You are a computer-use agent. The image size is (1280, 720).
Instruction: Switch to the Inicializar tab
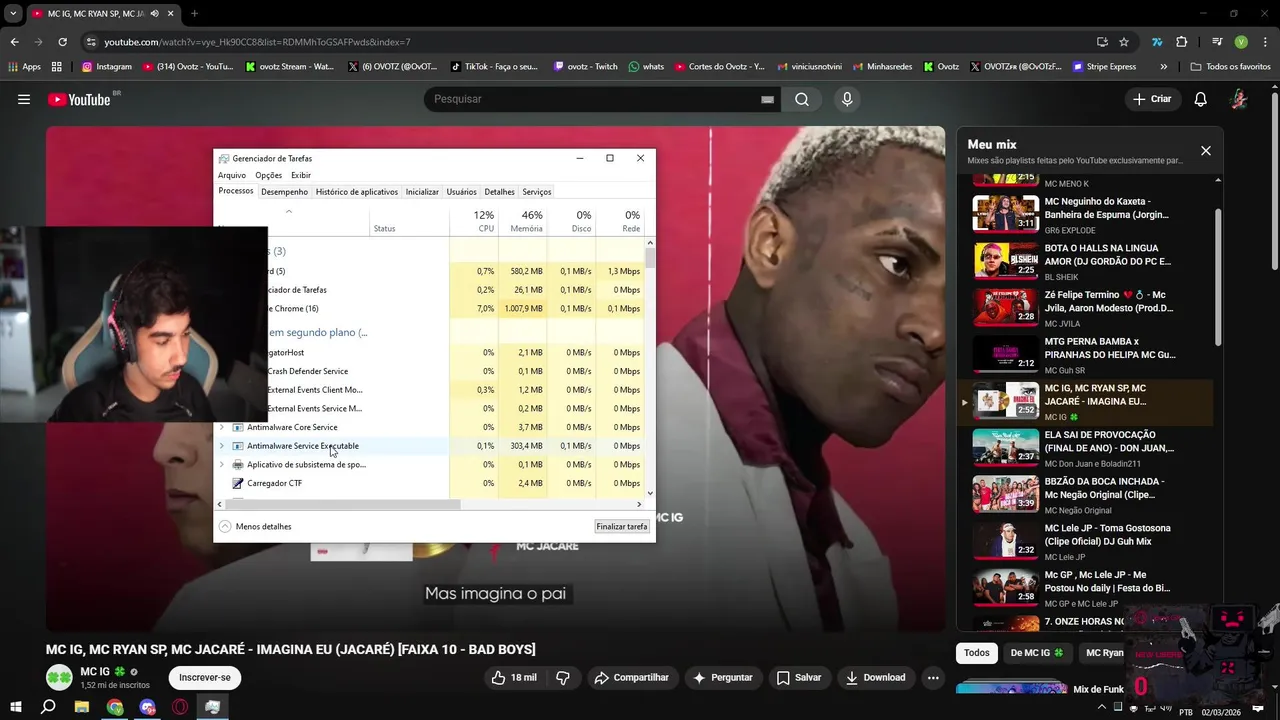[422, 192]
